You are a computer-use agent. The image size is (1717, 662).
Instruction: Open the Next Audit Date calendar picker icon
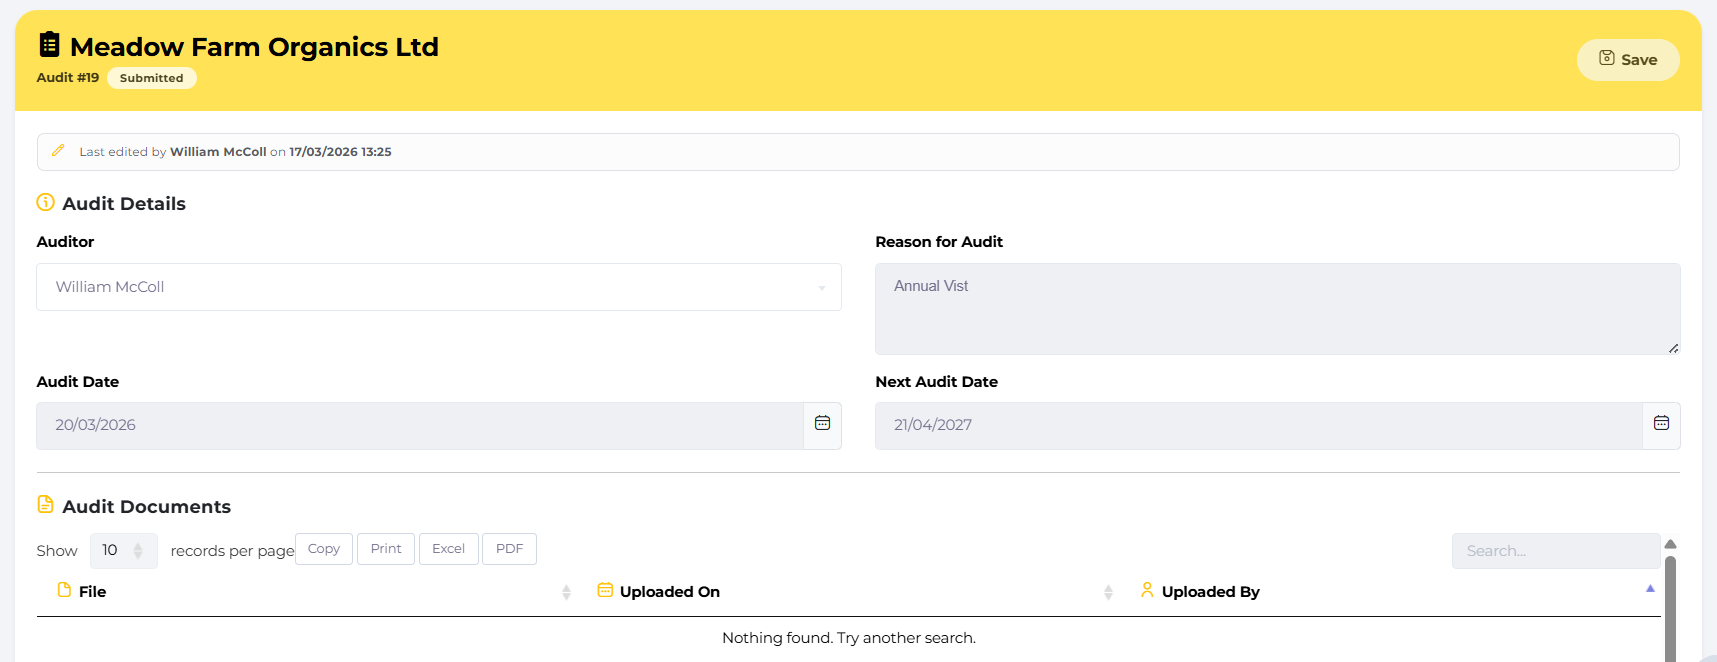coord(1661,424)
